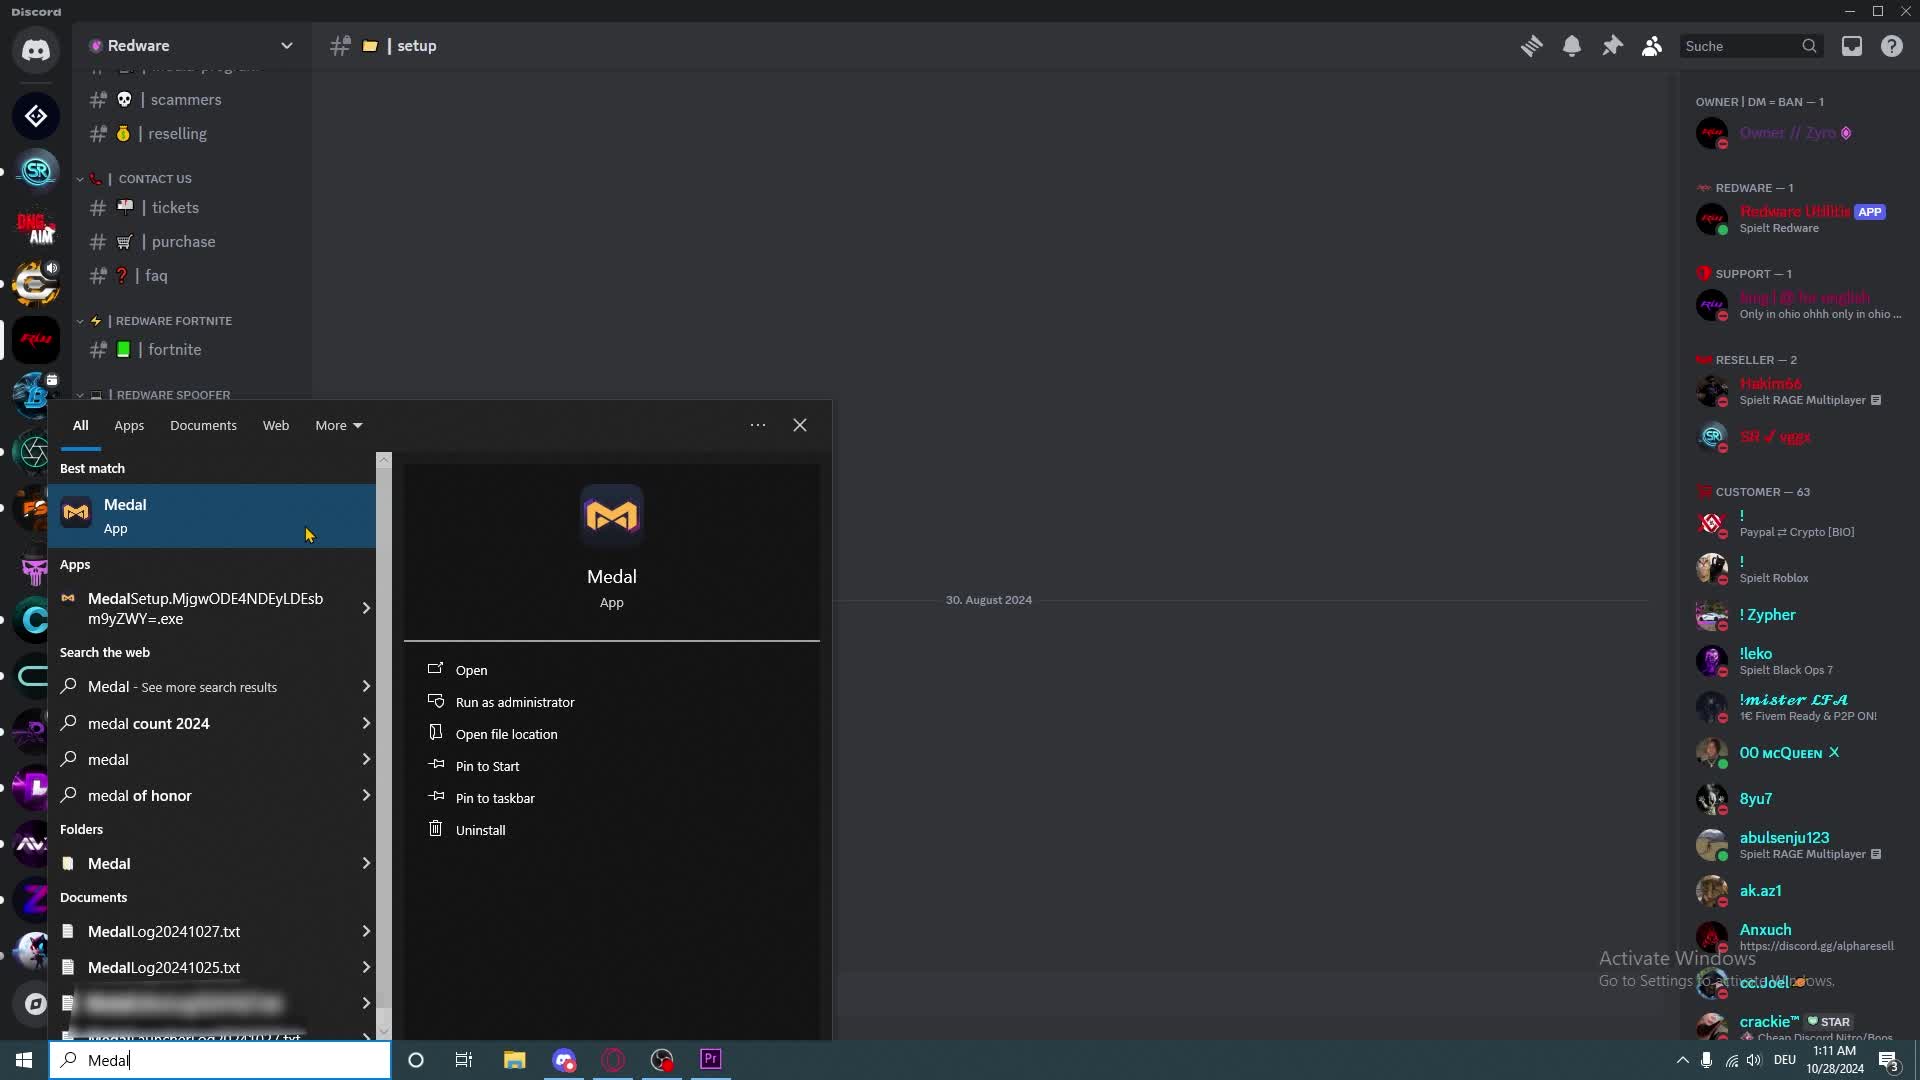Image resolution: width=1920 pixels, height=1080 pixels.
Task: Switch to the Apps search tab
Action: [129, 425]
